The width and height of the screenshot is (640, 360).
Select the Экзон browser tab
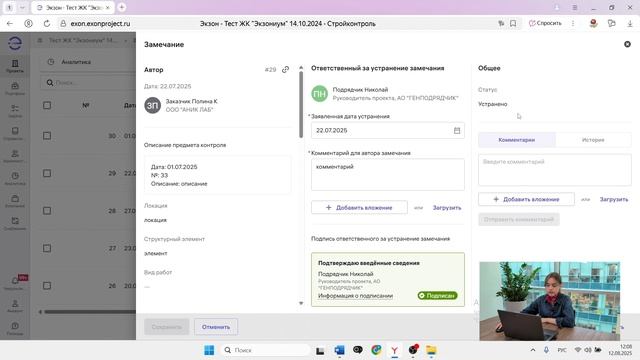[x=73, y=7]
